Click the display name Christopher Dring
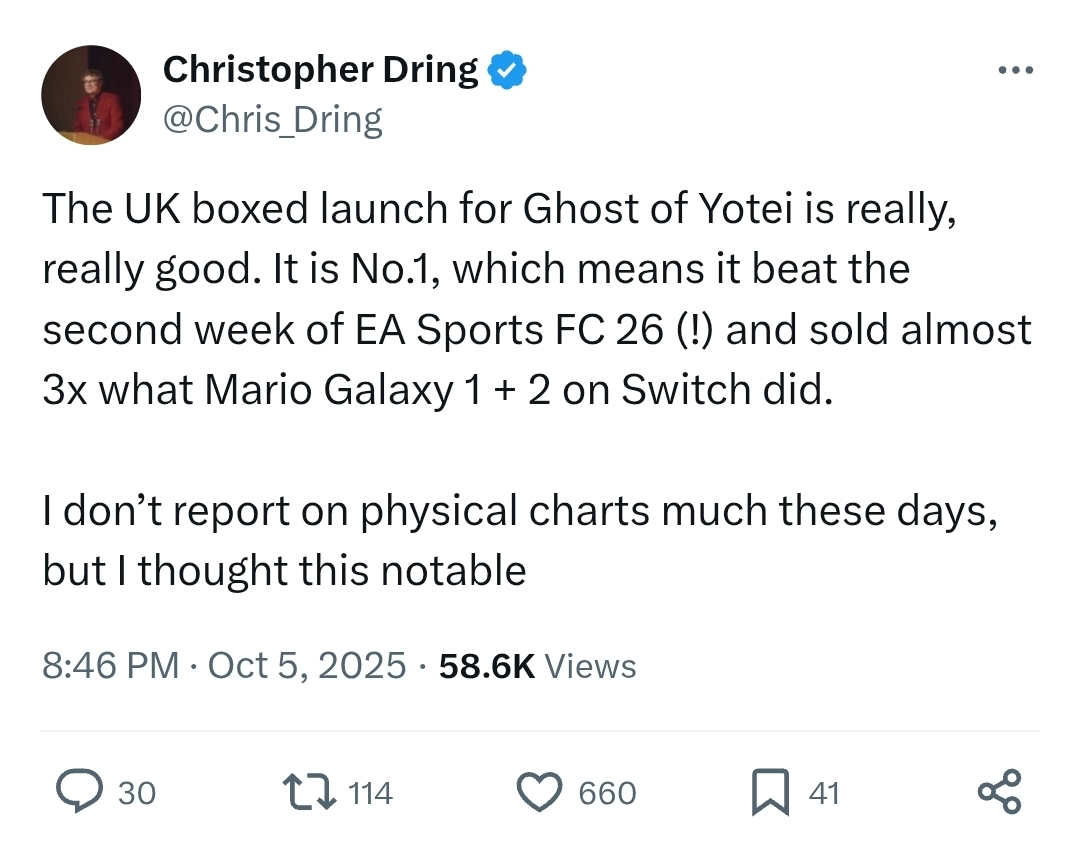 click(x=320, y=70)
